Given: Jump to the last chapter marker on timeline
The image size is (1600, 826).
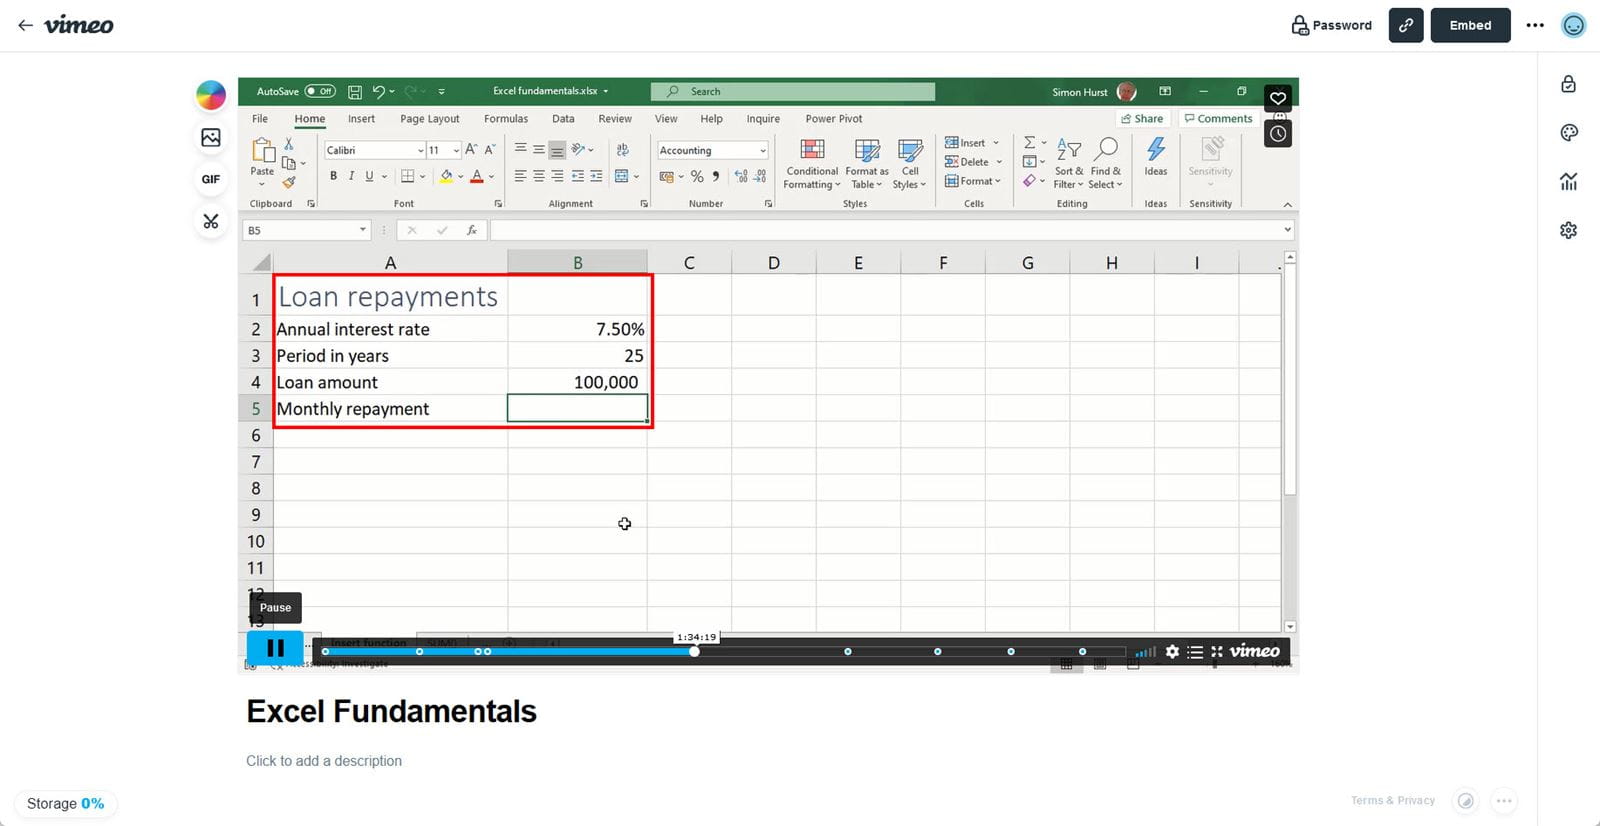Looking at the screenshot, I should pos(1082,651).
